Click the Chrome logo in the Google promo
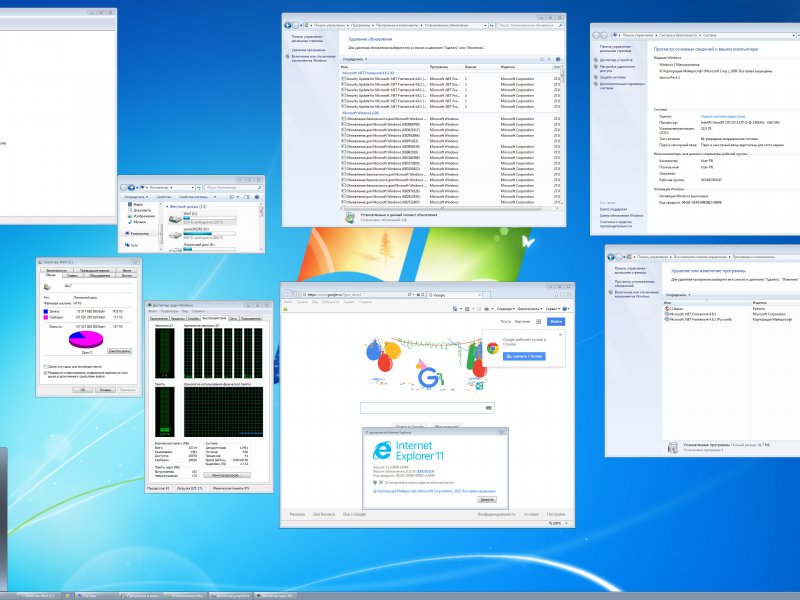Viewport: 800px width, 600px height. [x=492, y=348]
